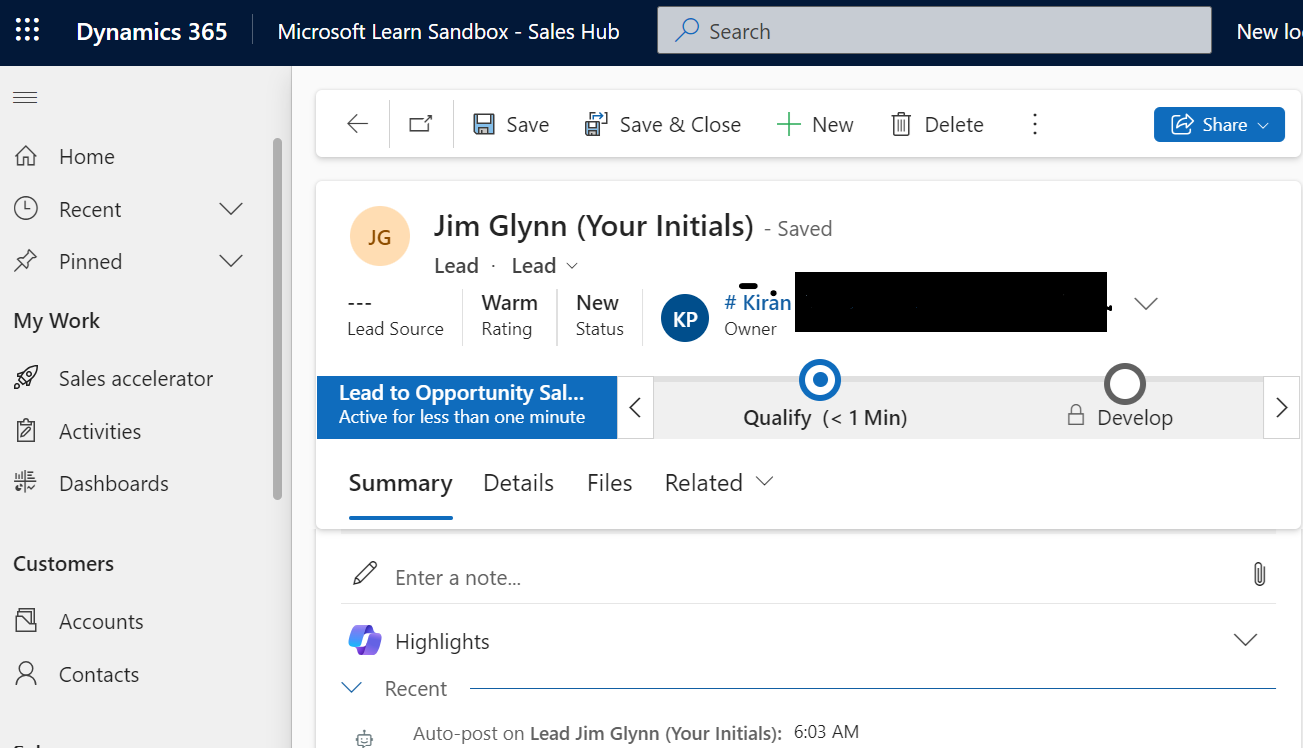Click the left navigation scrollbar
The height and width of the screenshot is (748, 1303).
click(277, 318)
